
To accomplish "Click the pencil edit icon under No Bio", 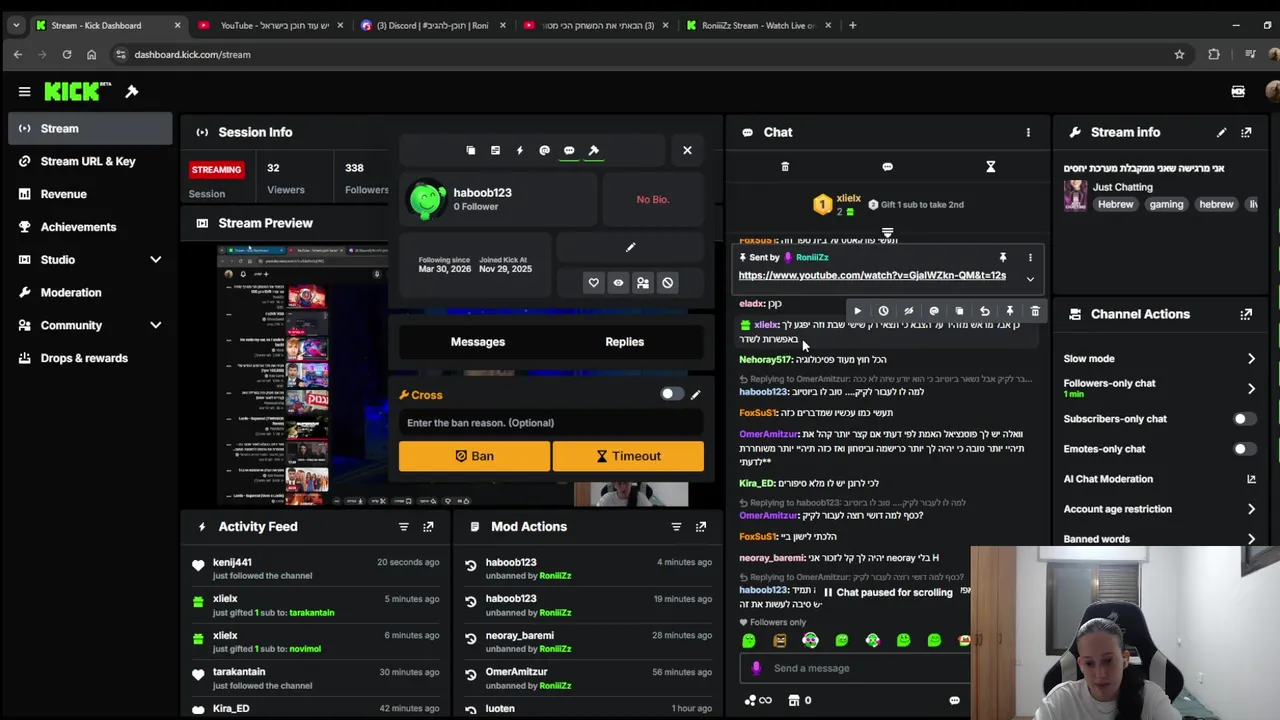I will click(630, 247).
